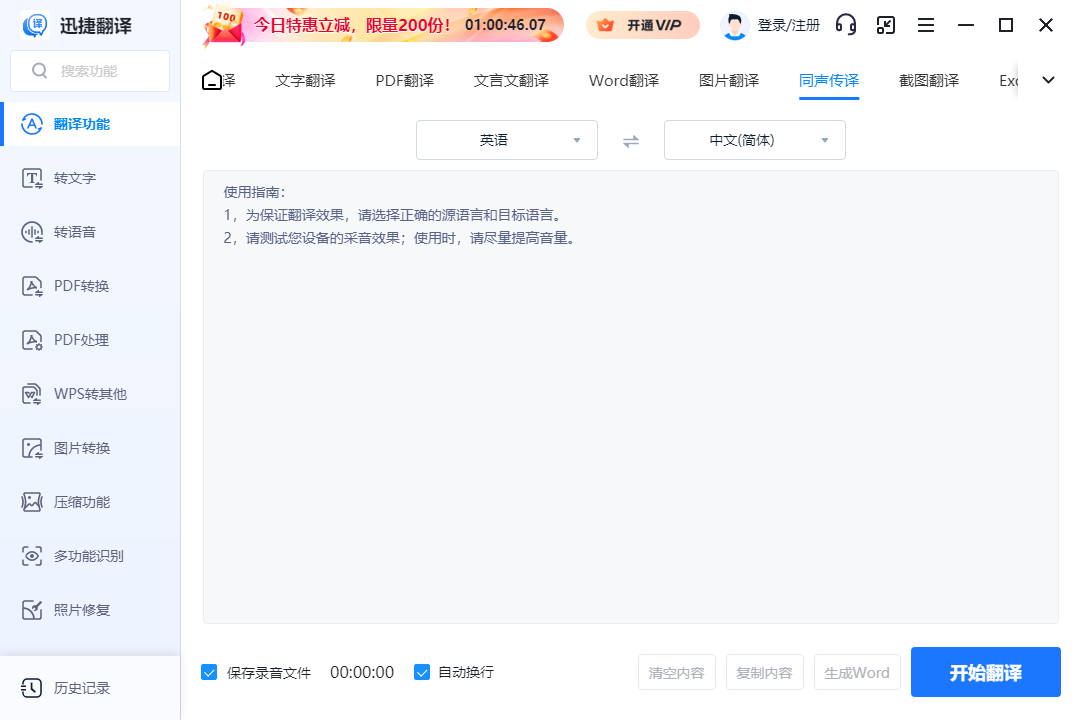Click the 今日特惠立减 promotion banner text
Screen dimensions: 1080x720
[x=353, y=25]
